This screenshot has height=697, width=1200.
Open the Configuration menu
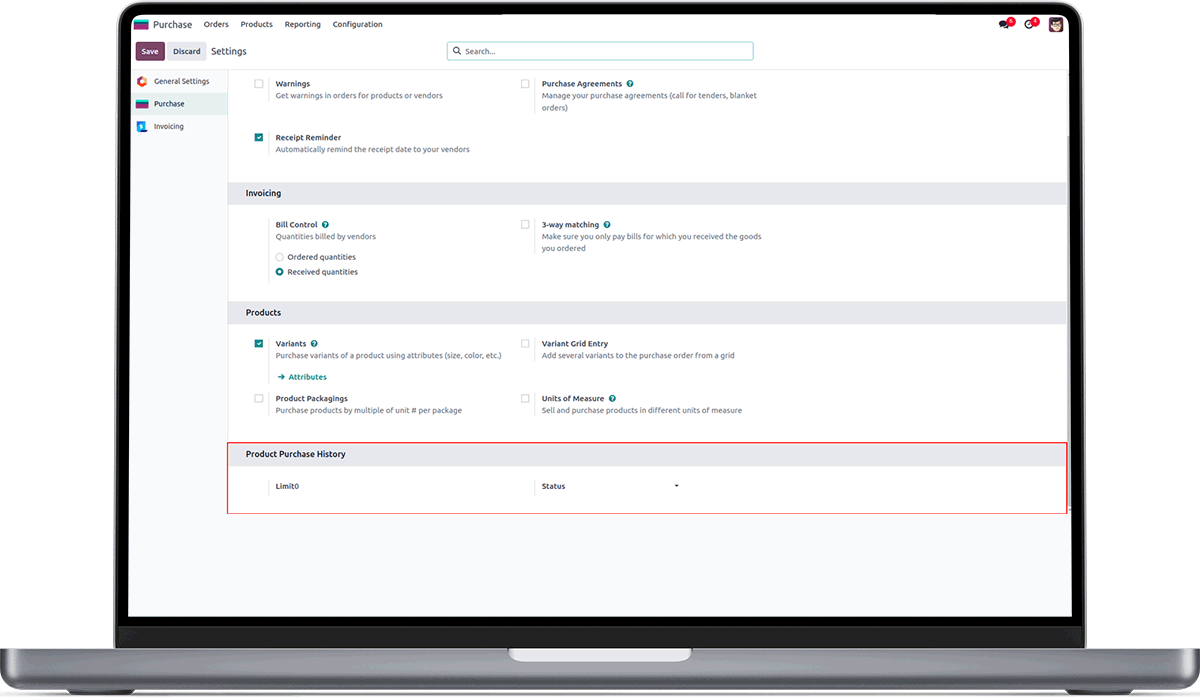tap(358, 24)
